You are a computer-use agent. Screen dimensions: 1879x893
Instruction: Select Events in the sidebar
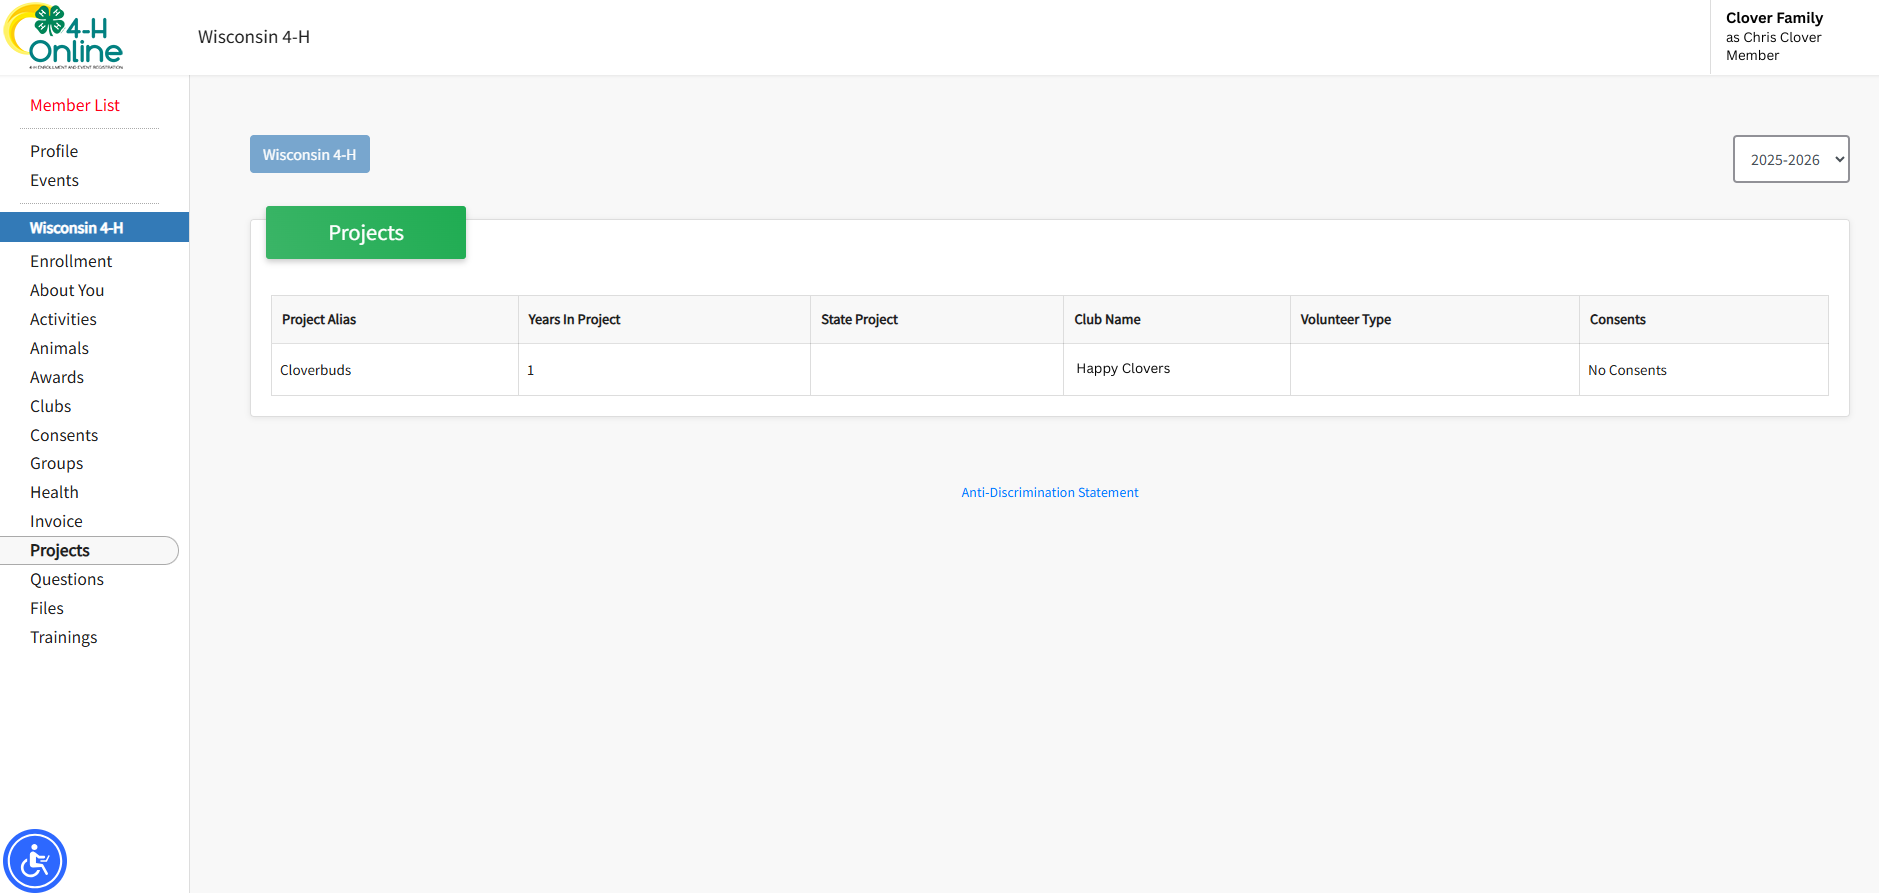pos(54,180)
